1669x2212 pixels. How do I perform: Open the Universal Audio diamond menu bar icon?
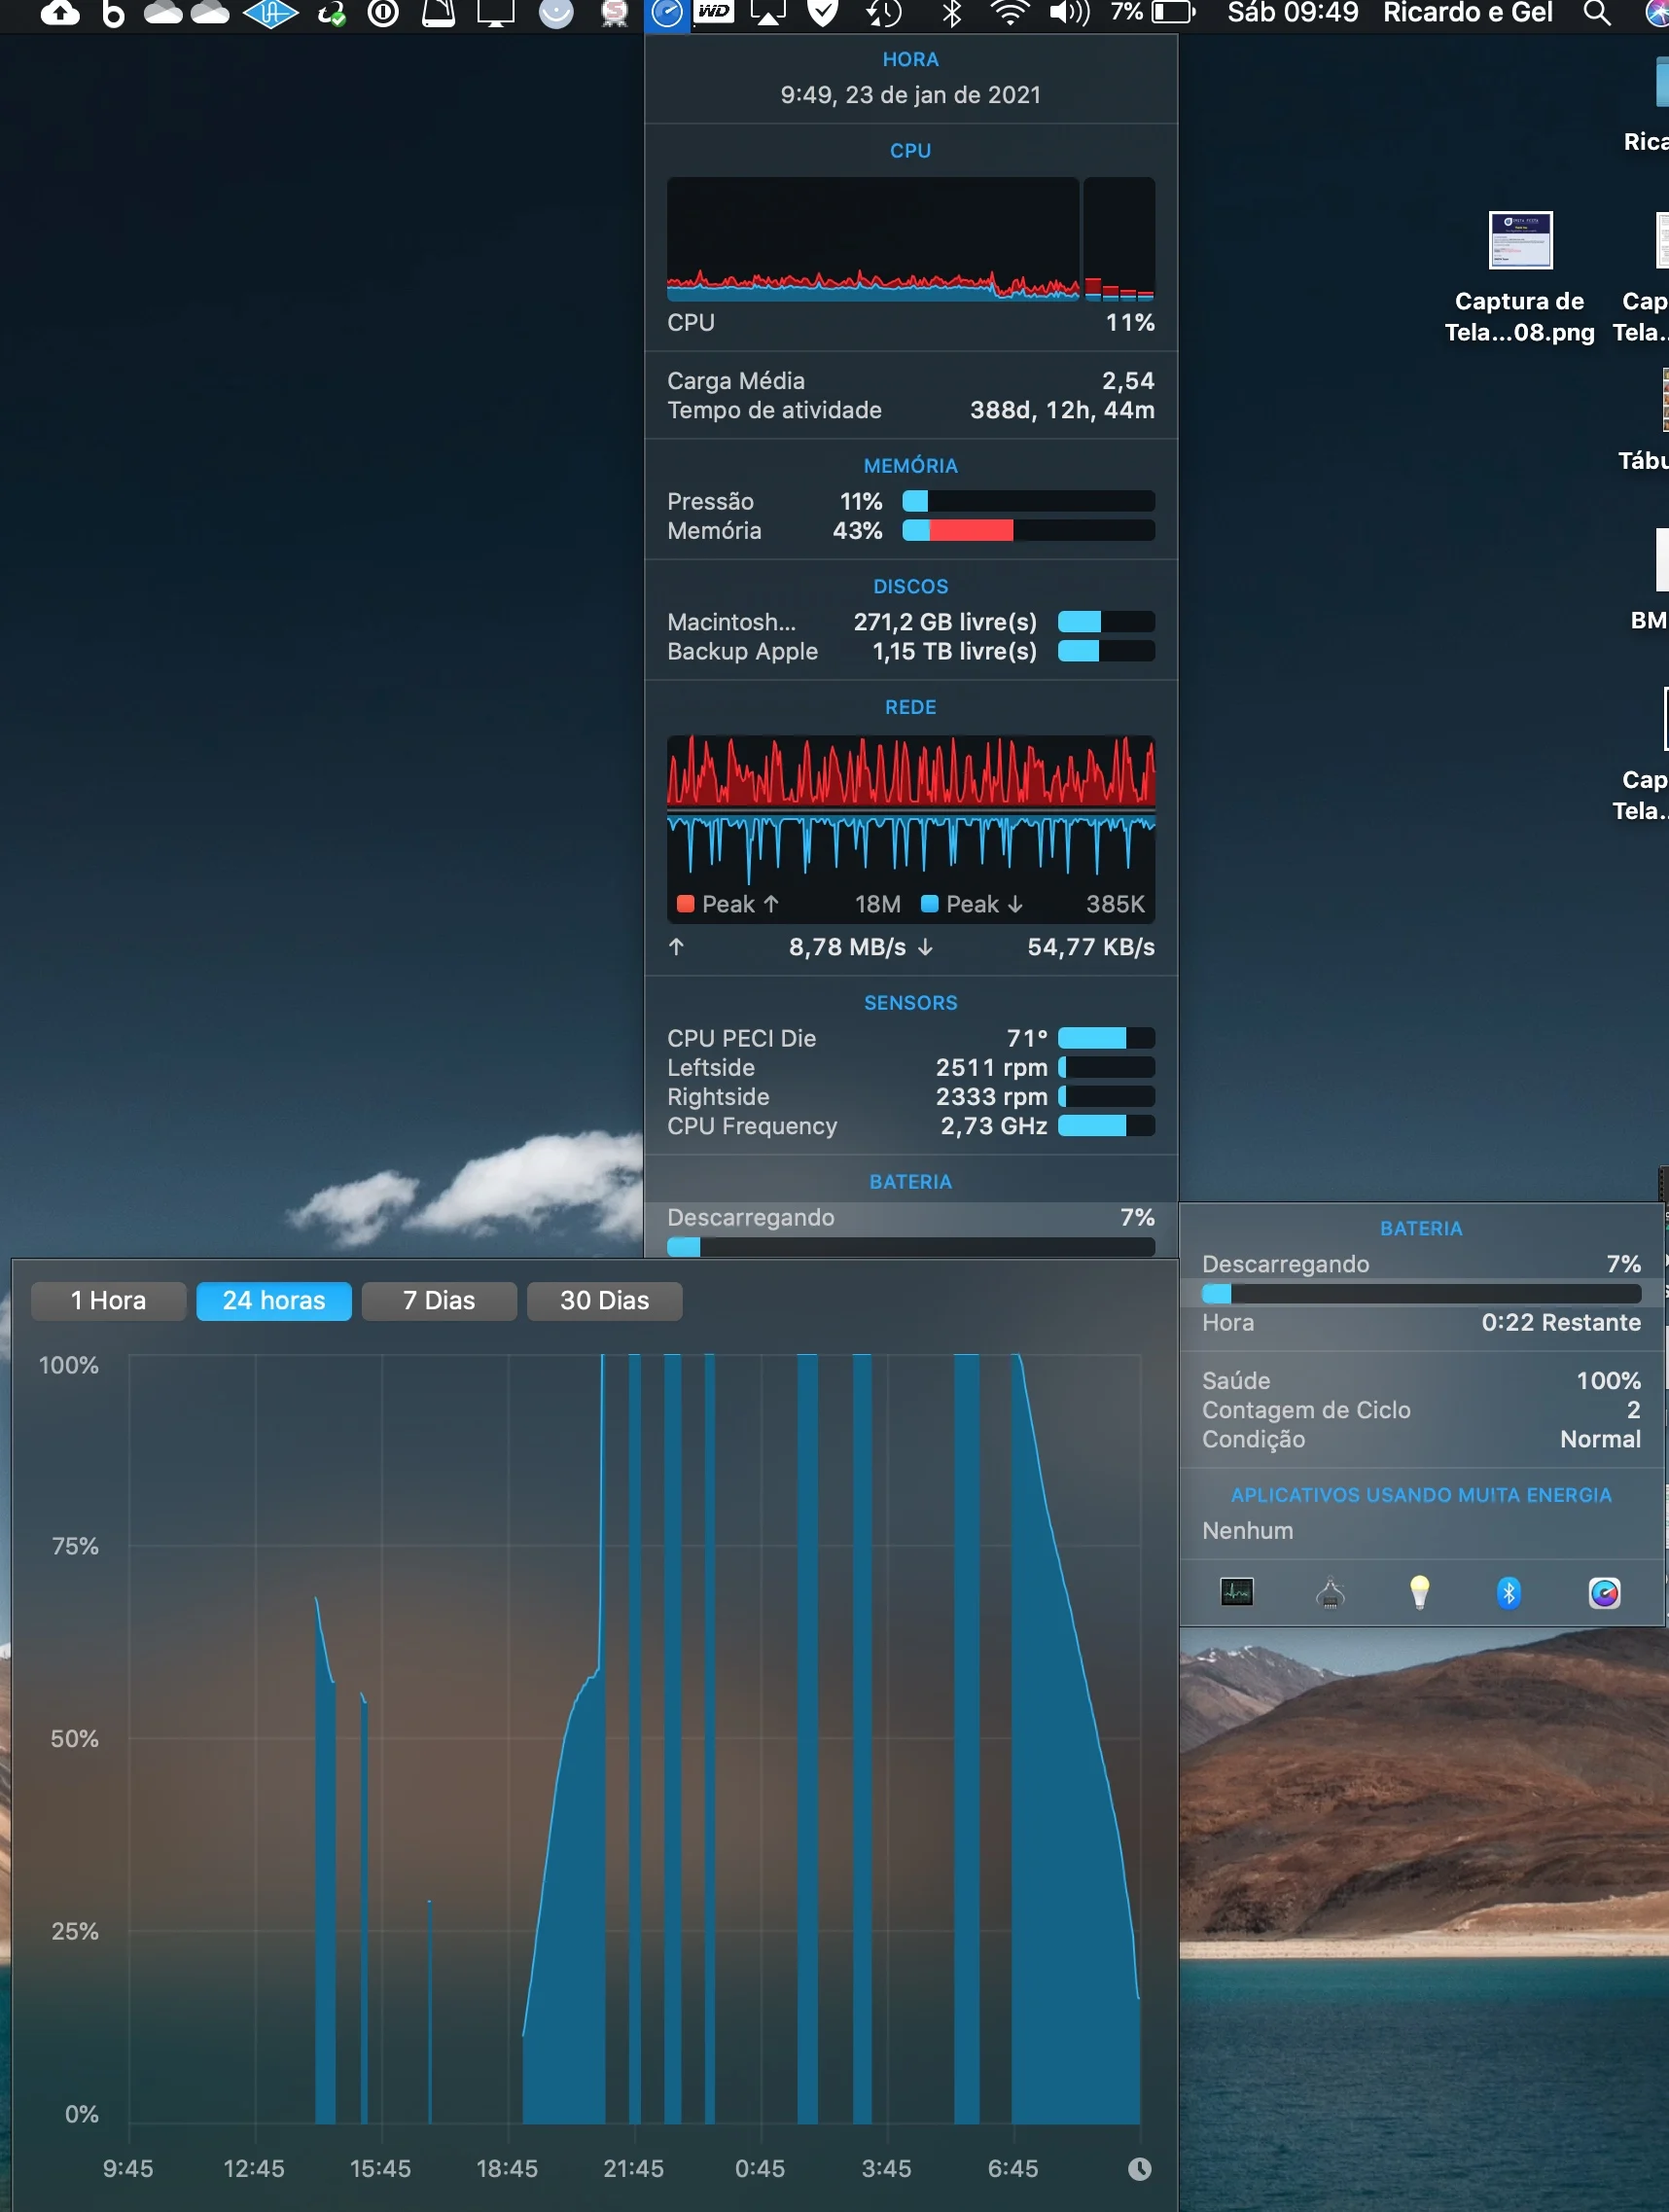pos(270,13)
